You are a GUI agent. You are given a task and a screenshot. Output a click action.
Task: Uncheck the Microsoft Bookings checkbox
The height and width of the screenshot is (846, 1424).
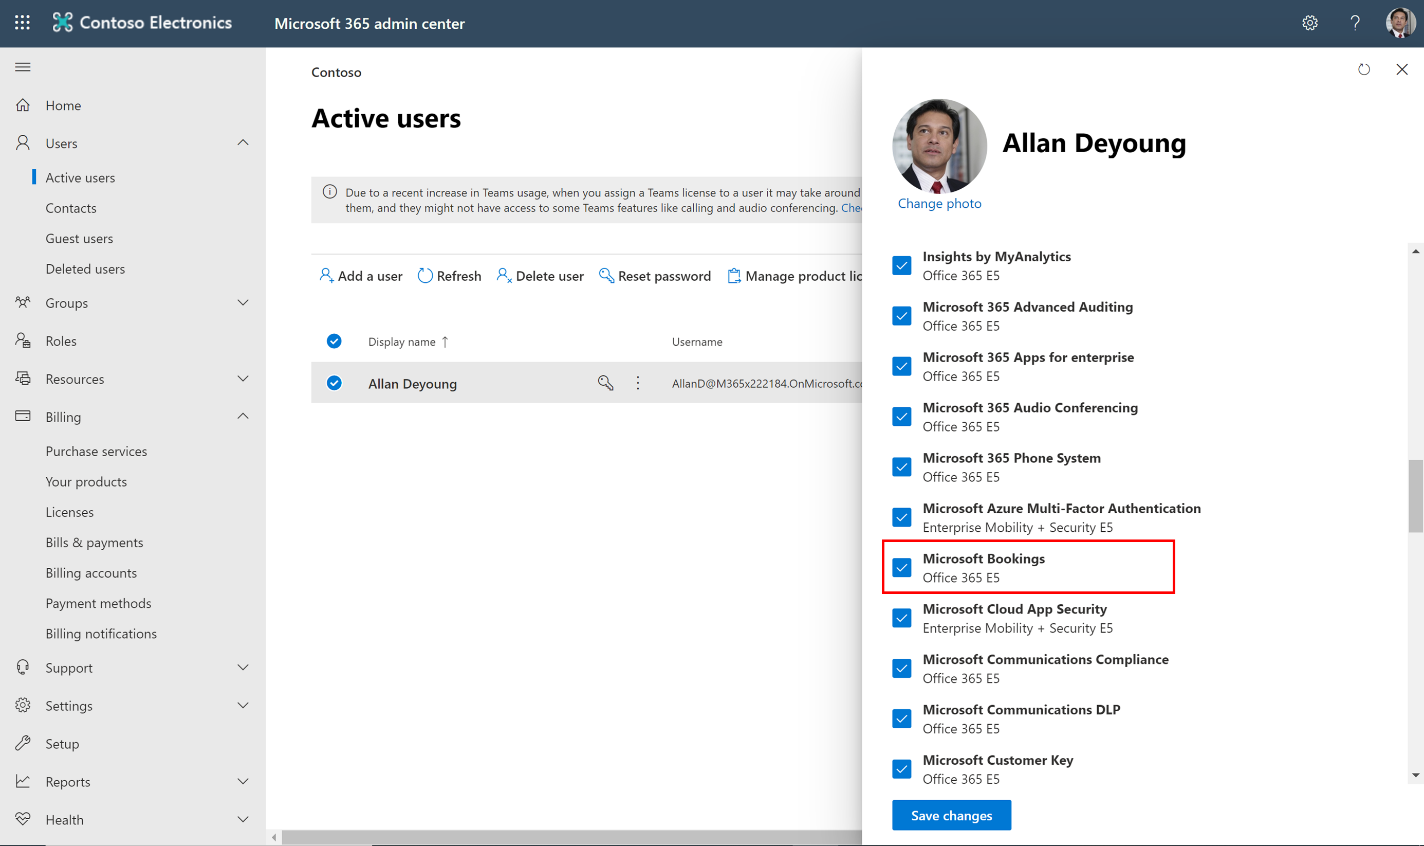pos(902,567)
